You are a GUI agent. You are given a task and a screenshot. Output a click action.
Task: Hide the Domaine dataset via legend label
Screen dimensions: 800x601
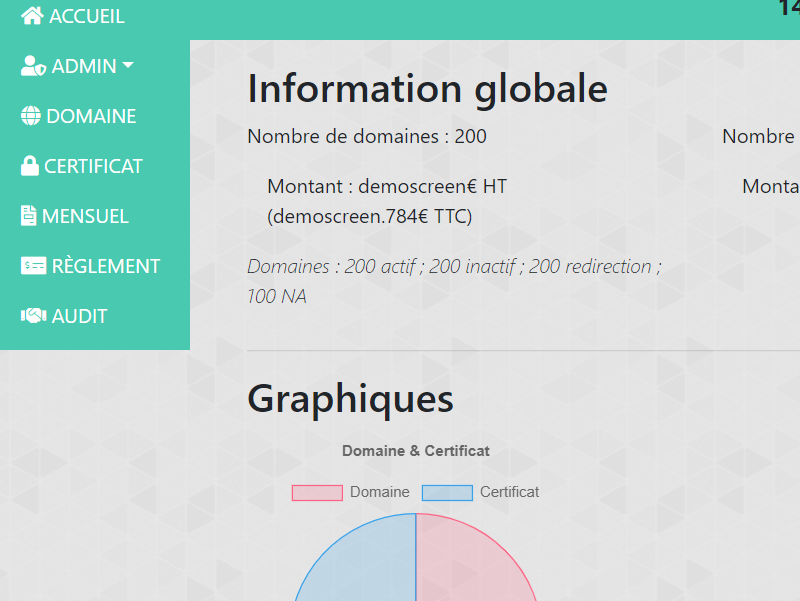(379, 492)
